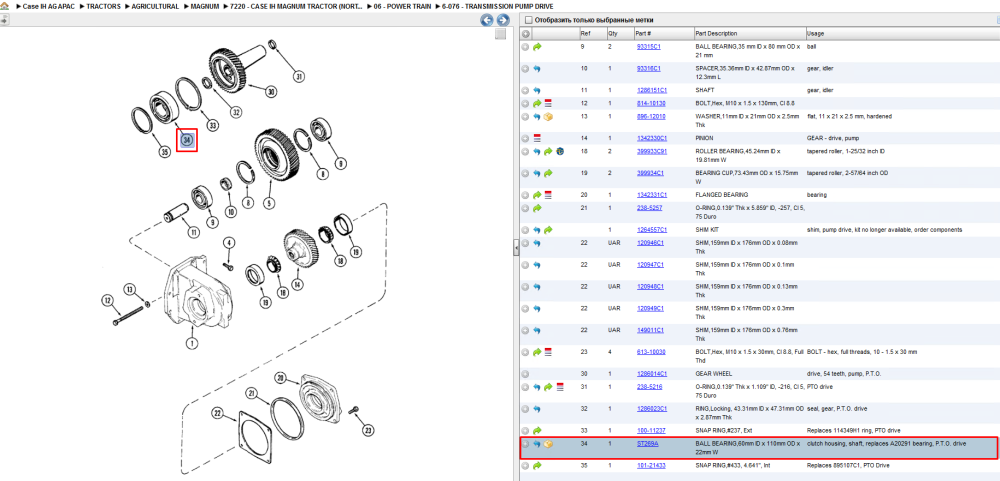Toggle selection circle for part 1286151C1
This screenshot has width=1000, height=481.
[526, 91]
